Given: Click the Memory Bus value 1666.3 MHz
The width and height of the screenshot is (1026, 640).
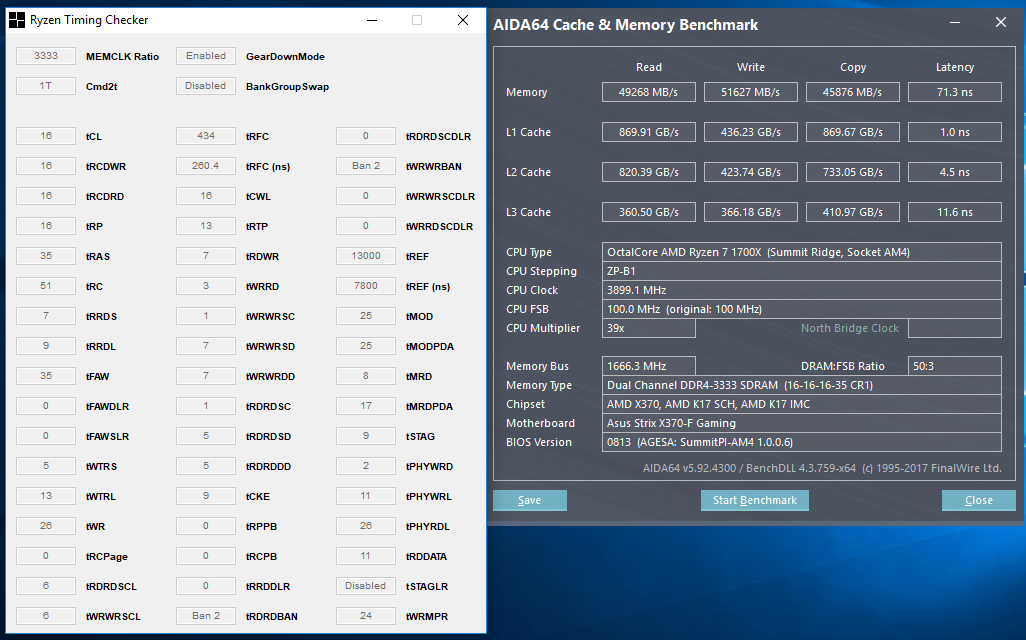Looking at the screenshot, I should pyautogui.click(x=648, y=366).
